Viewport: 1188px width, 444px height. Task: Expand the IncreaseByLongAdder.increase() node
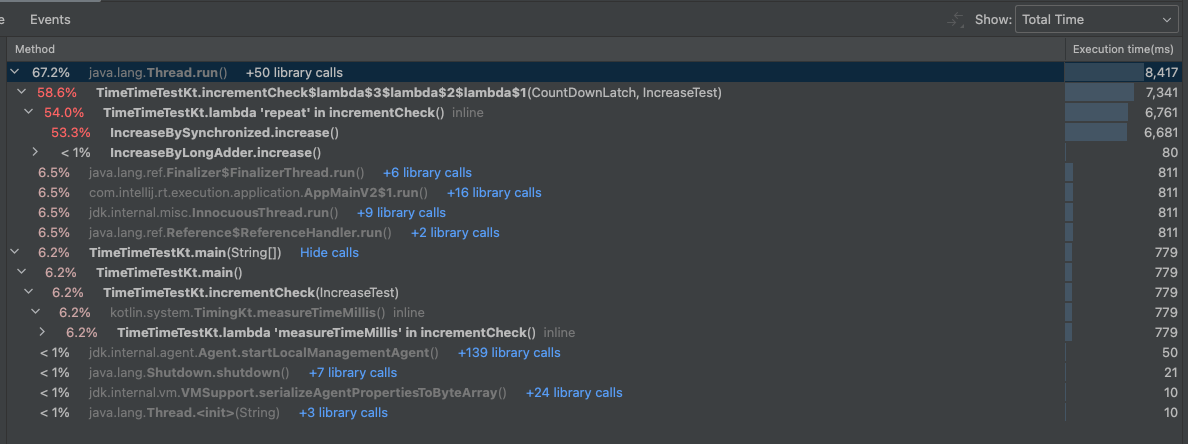[35, 152]
